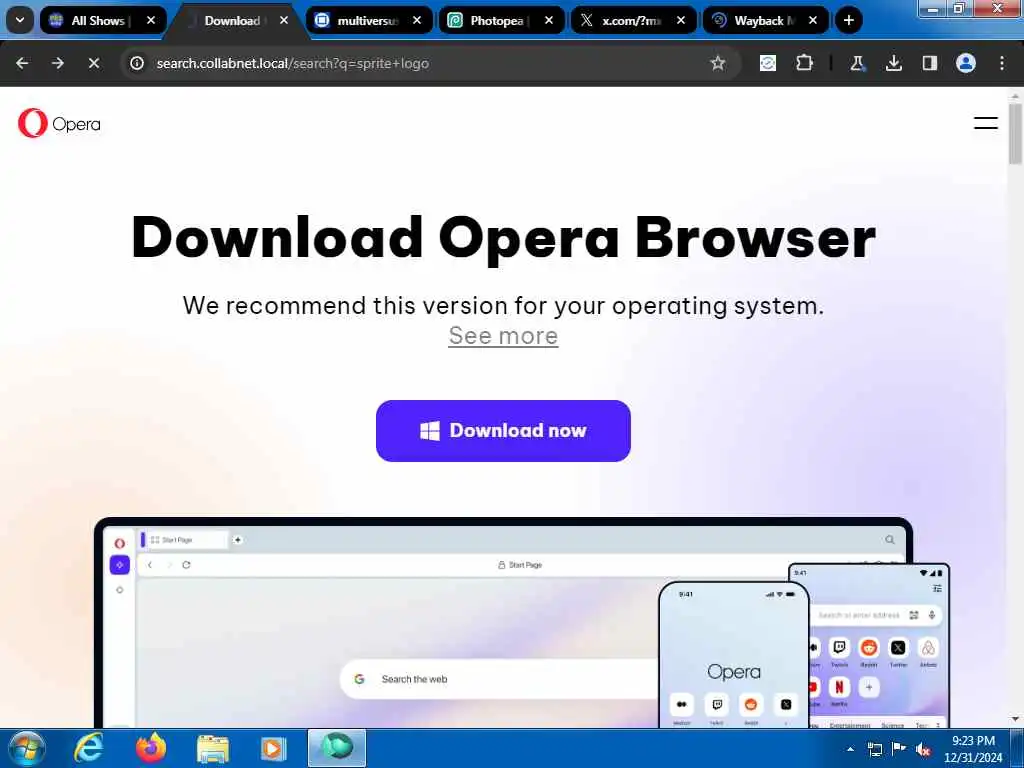Show hidden system tray icons

click(x=850, y=749)
